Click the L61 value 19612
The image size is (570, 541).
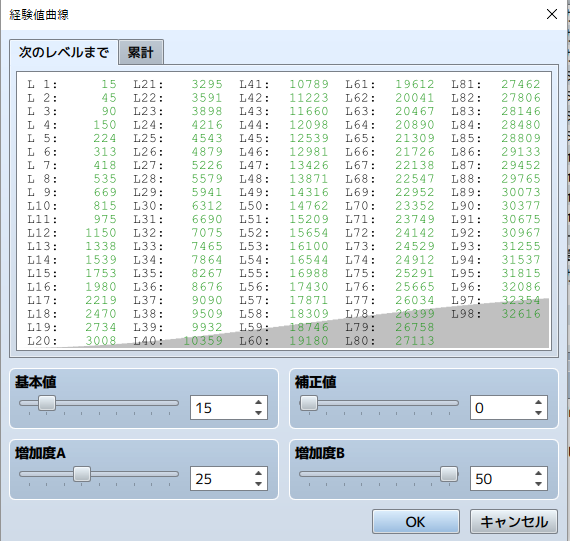(x=415, y=84)
